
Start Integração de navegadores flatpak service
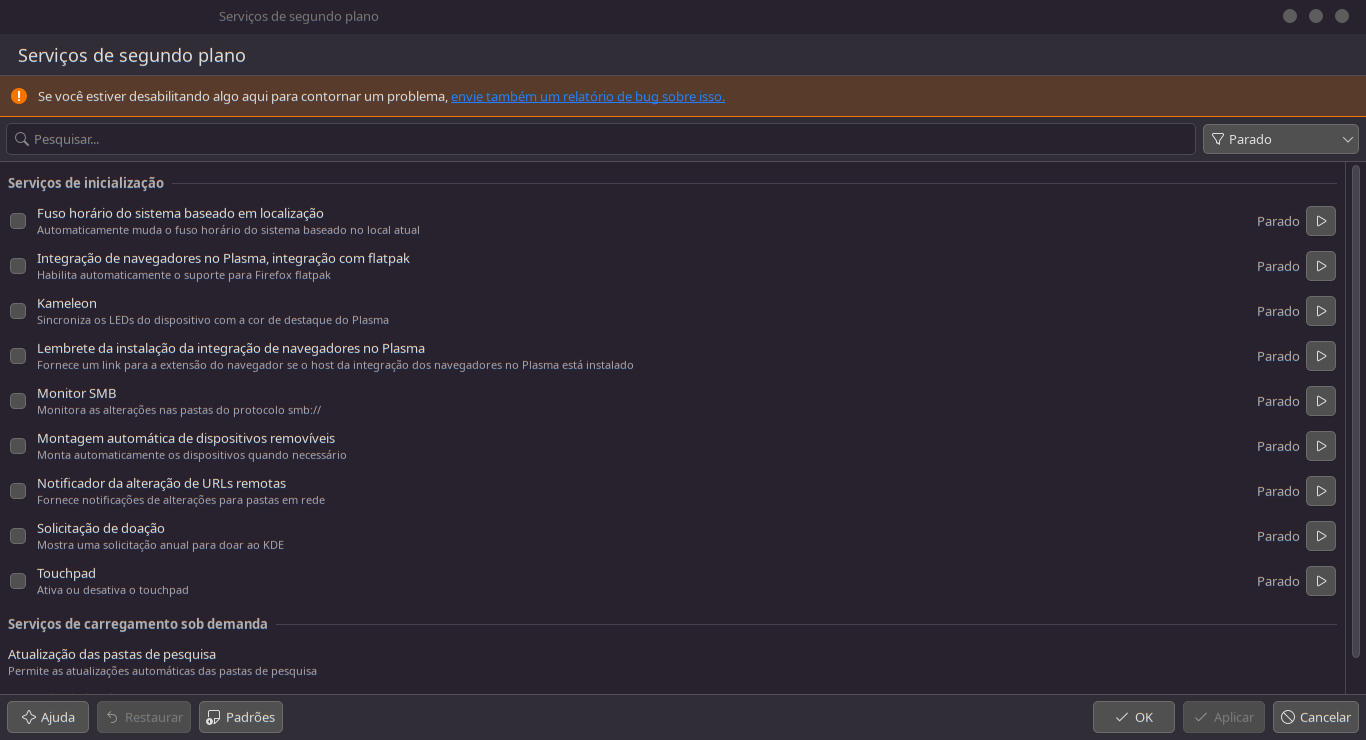pyautogui.click(x=1321, y=266)
